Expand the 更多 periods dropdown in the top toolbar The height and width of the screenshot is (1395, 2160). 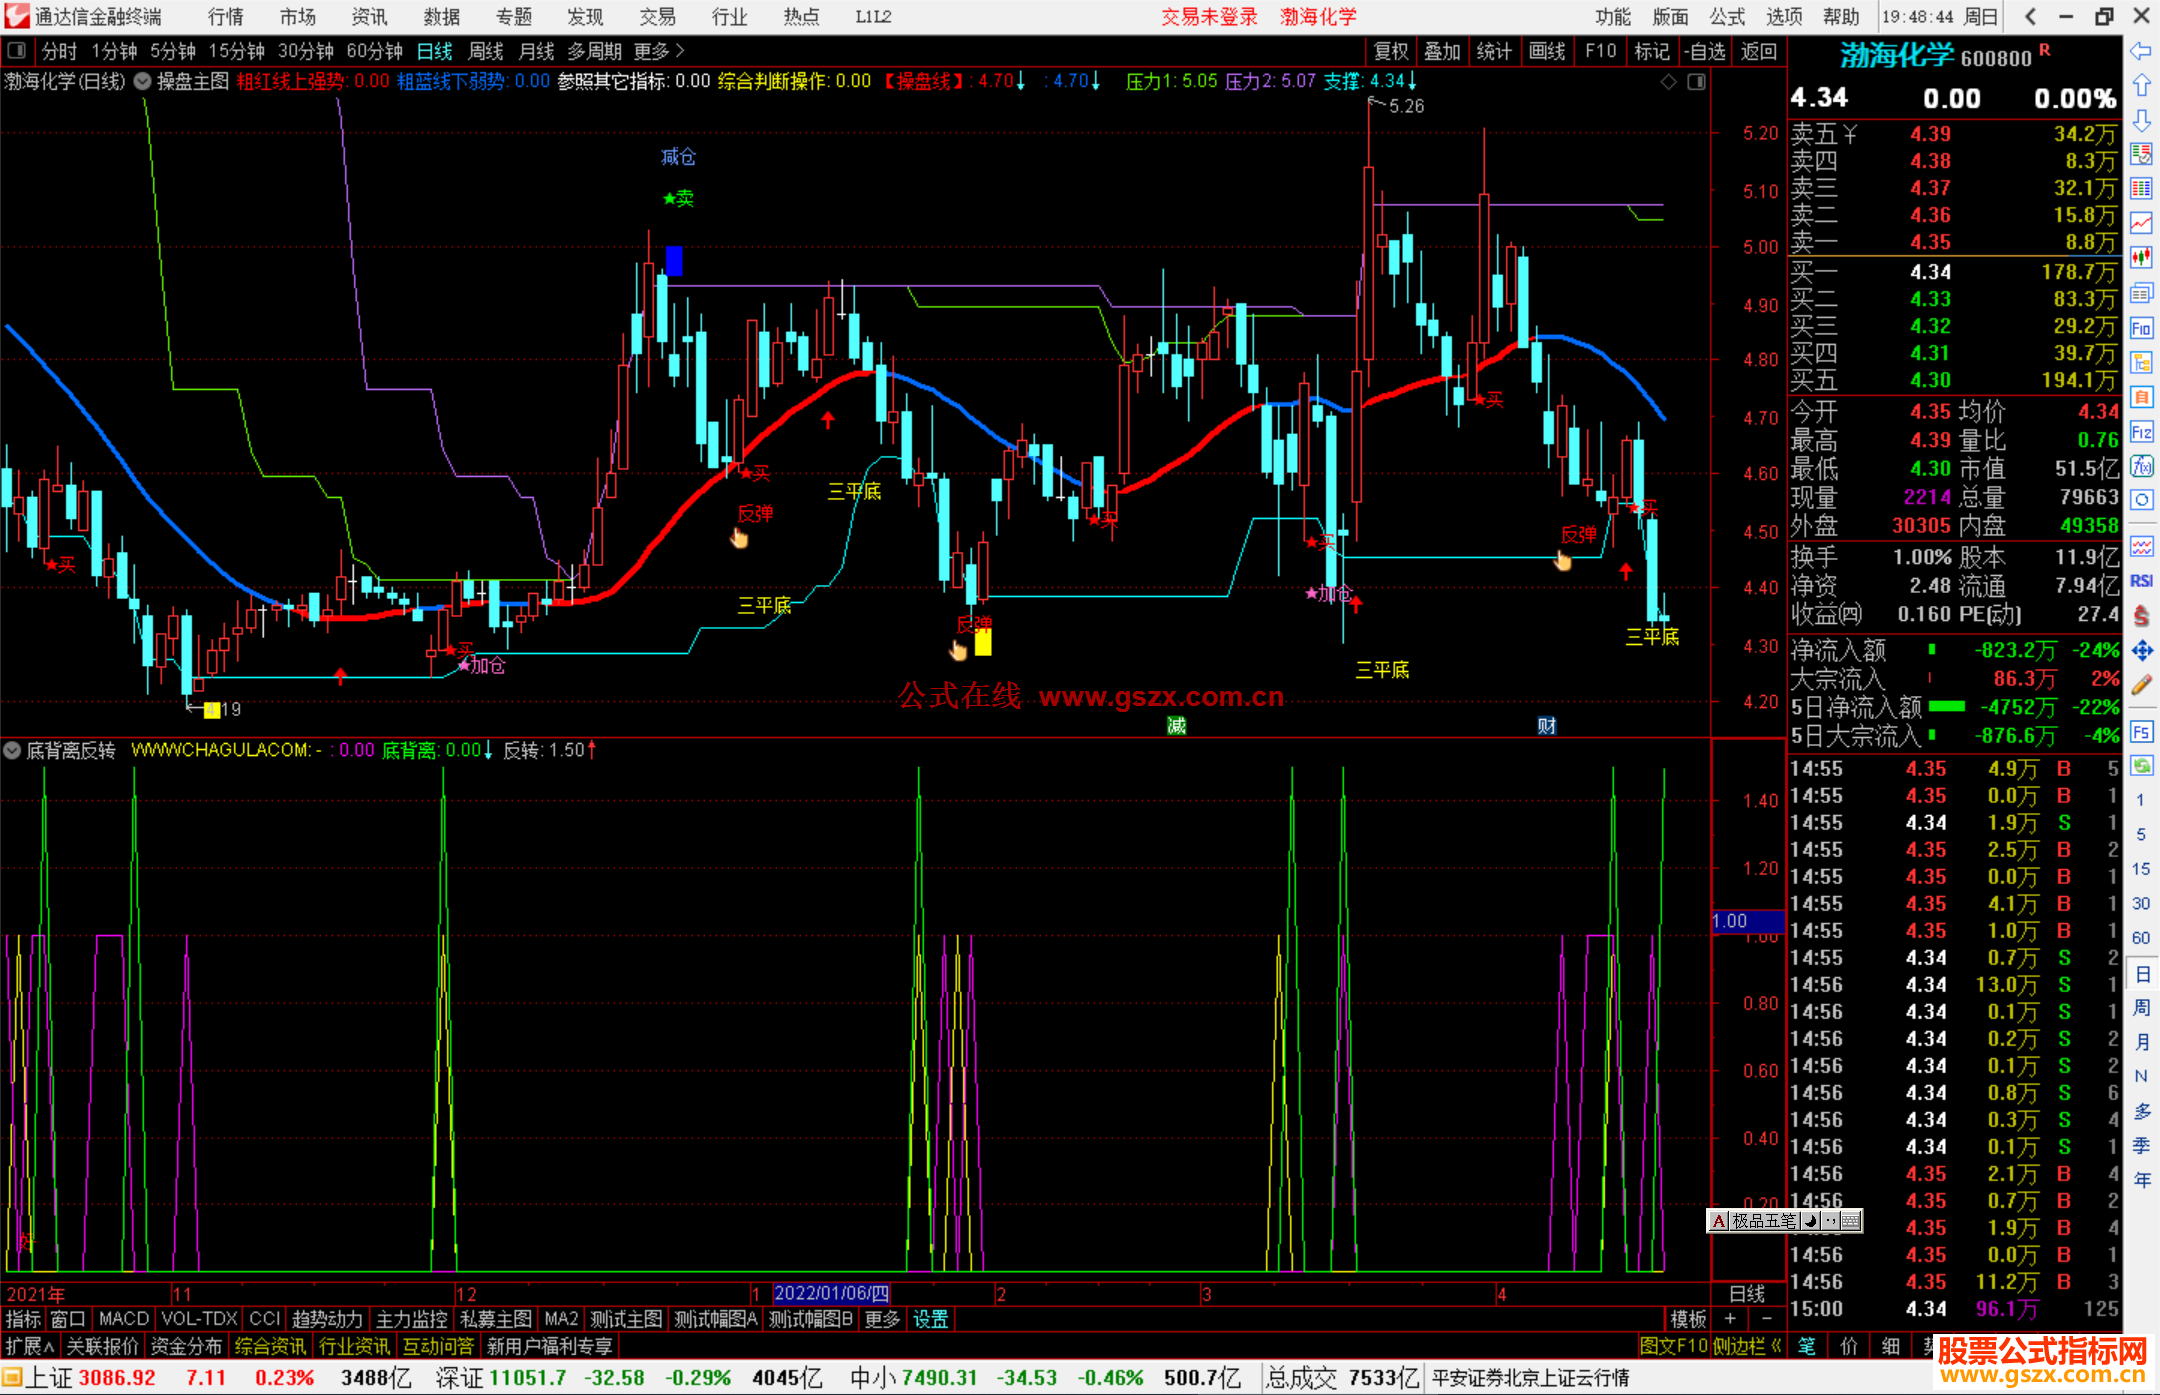(x=659, y=51)
